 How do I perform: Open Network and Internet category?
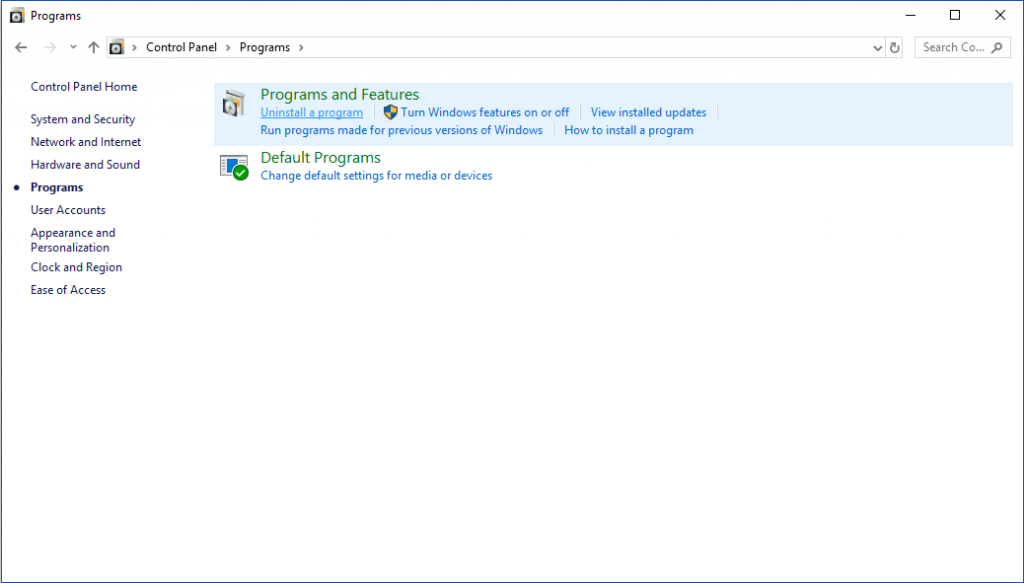86,142
